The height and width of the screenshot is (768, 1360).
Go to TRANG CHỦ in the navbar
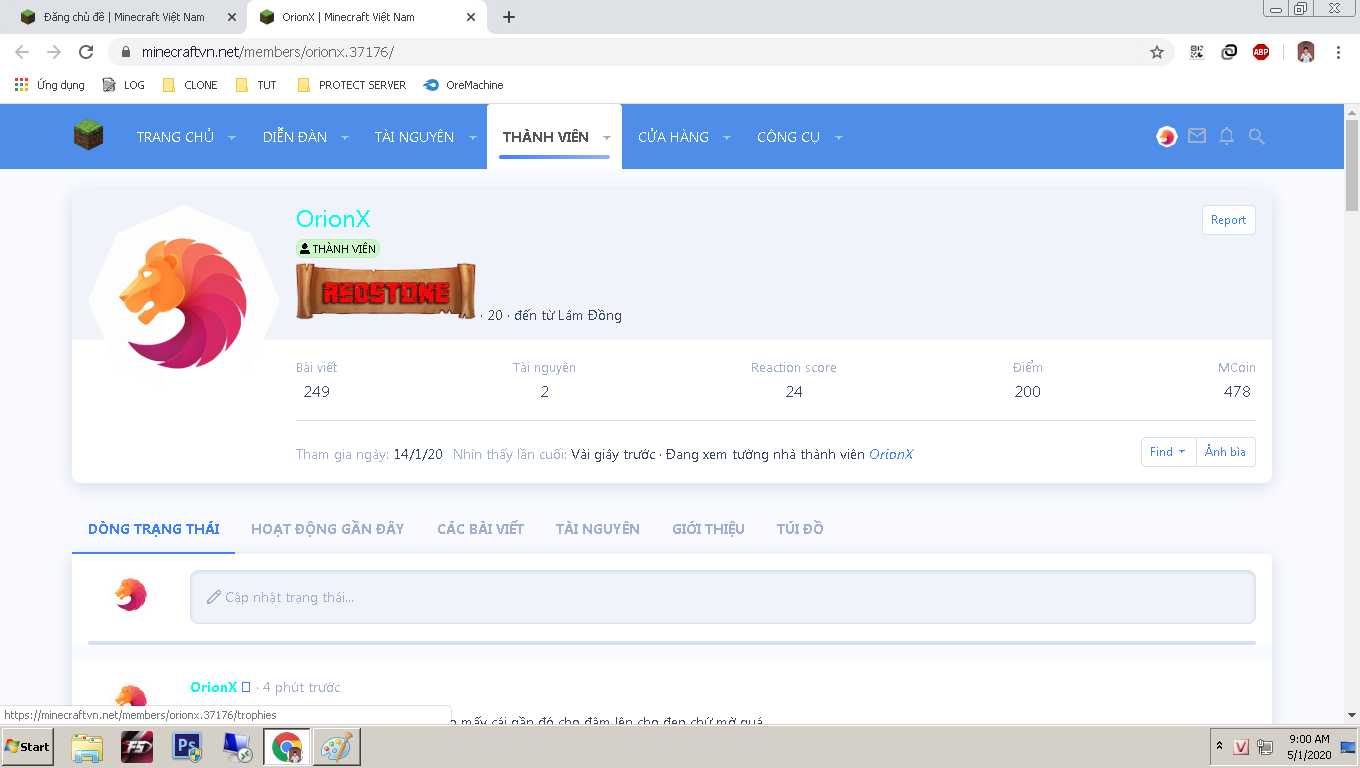point(175,137)
